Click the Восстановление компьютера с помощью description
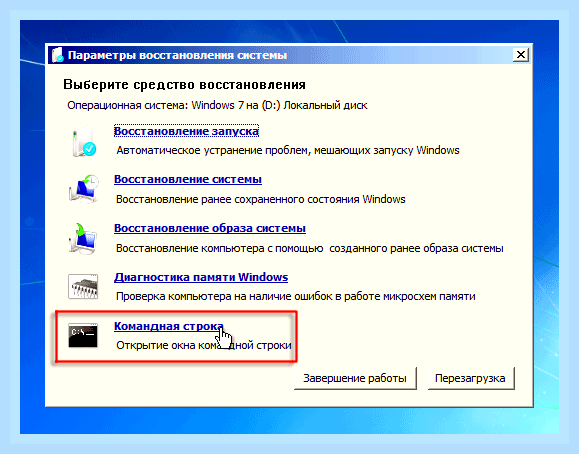 coord(309,248)
